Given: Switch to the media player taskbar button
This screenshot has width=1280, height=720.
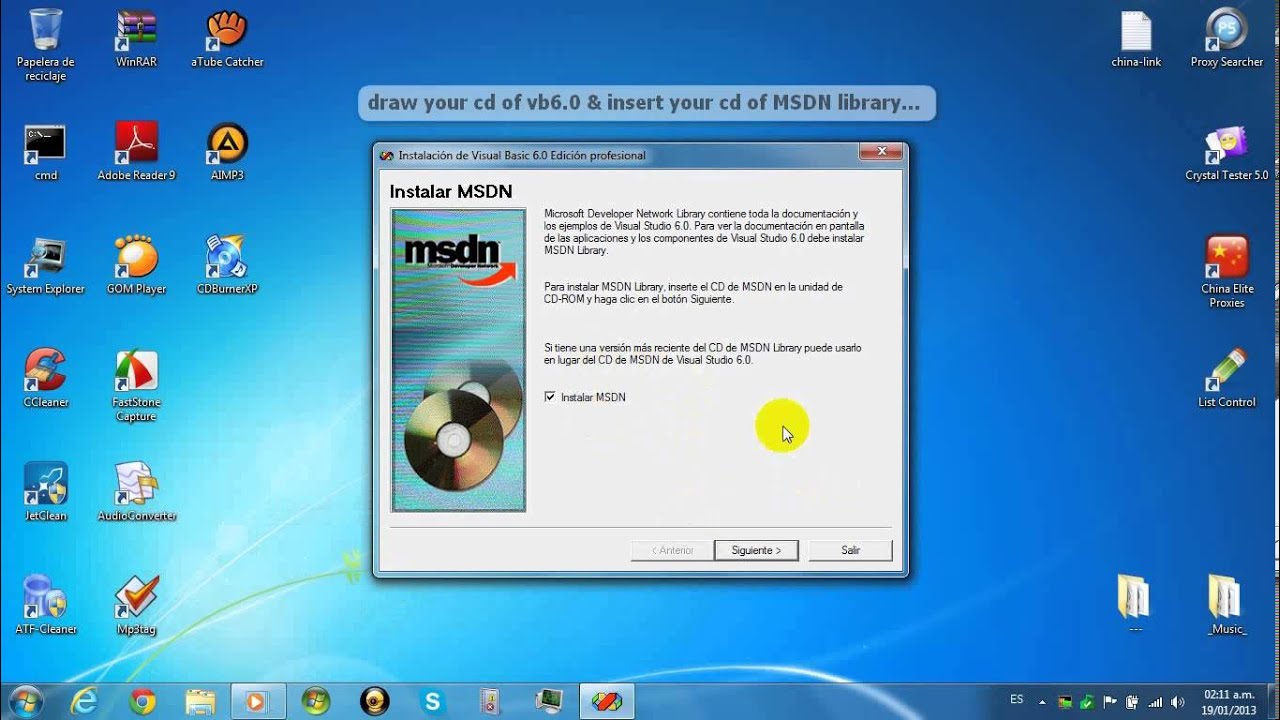Looking at the screenshot, I should coord(258,702).
